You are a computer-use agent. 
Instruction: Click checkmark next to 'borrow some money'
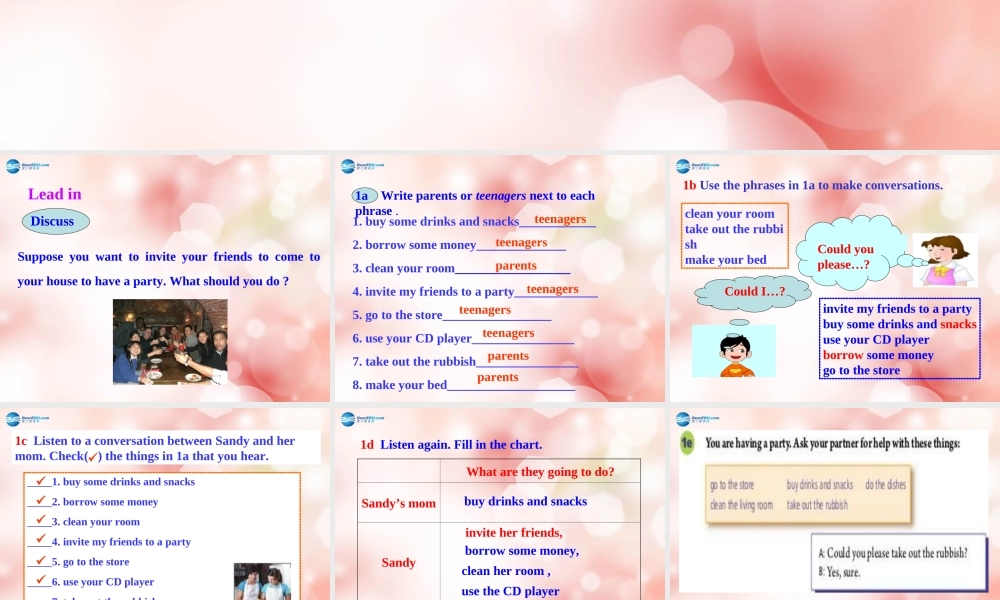pyautogui.click(x=41, y=501)
